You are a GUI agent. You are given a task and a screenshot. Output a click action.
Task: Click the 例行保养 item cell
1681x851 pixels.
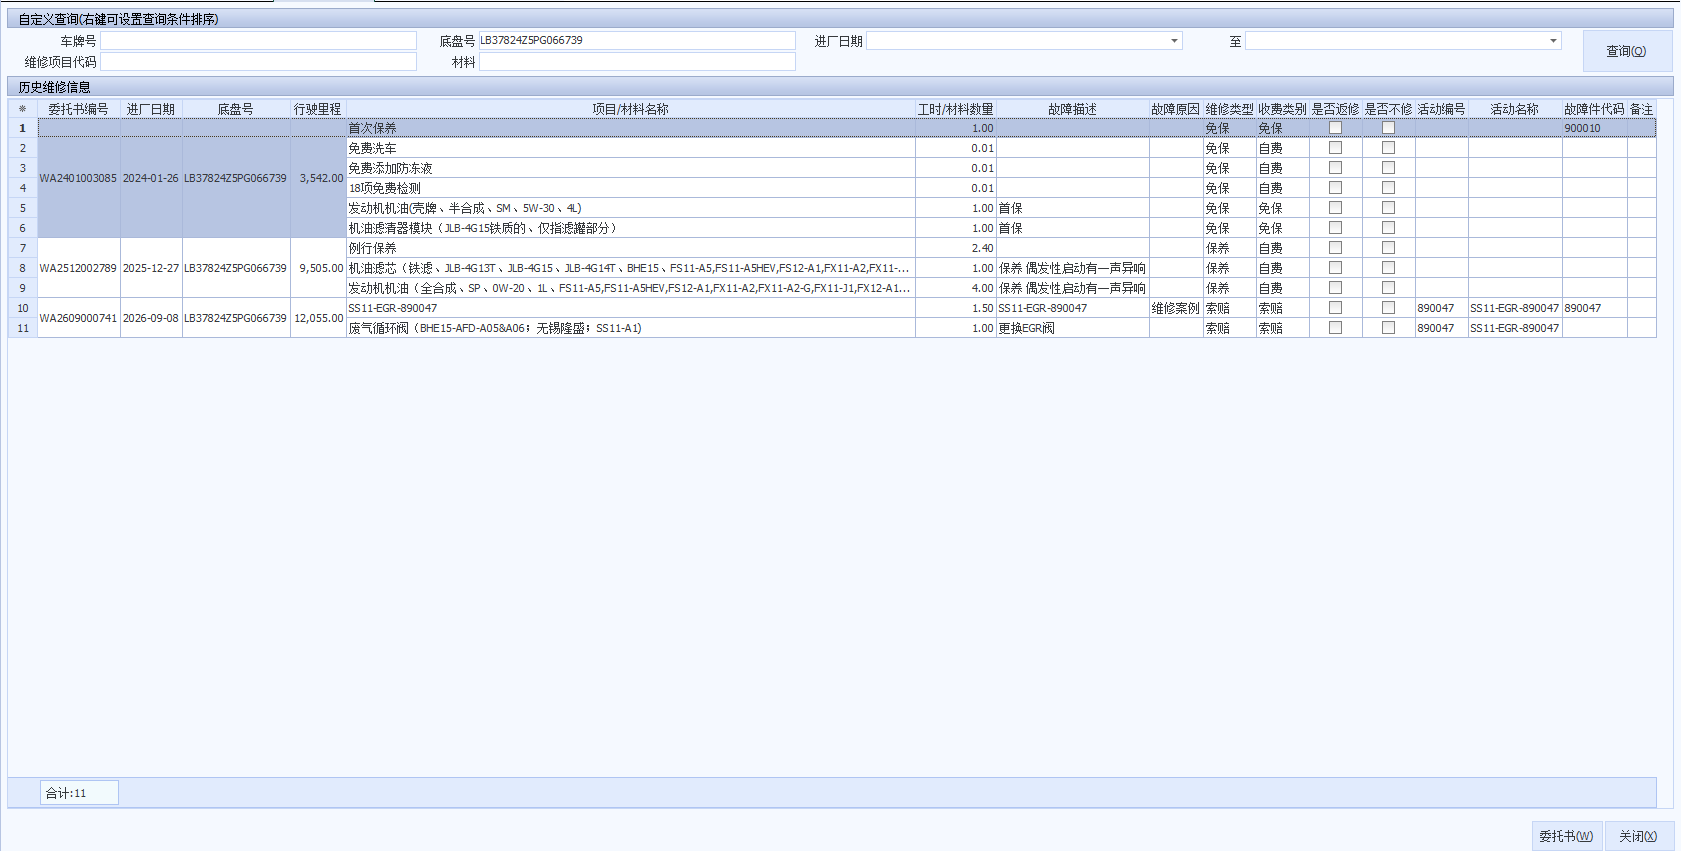(x=630, y=248)
